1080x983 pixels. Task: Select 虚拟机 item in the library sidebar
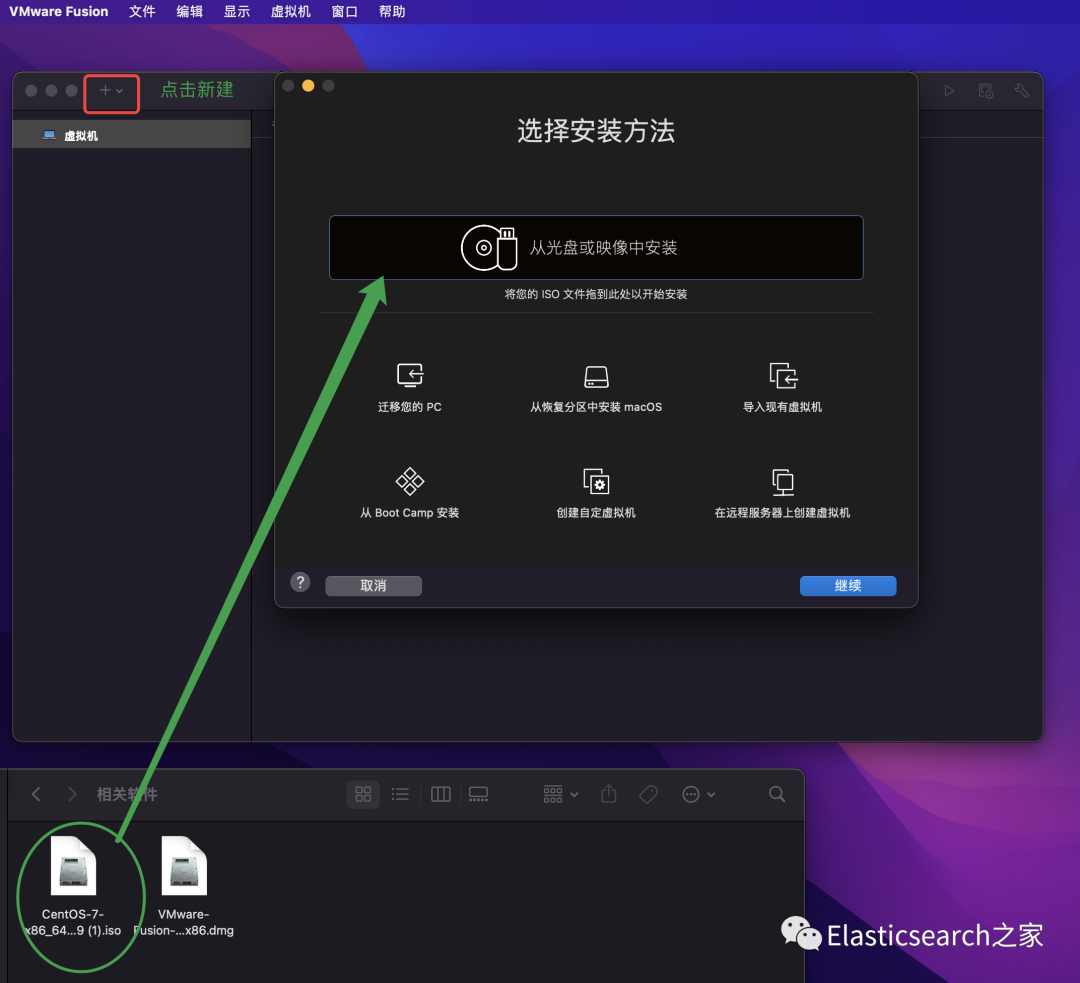pos(132,135)
